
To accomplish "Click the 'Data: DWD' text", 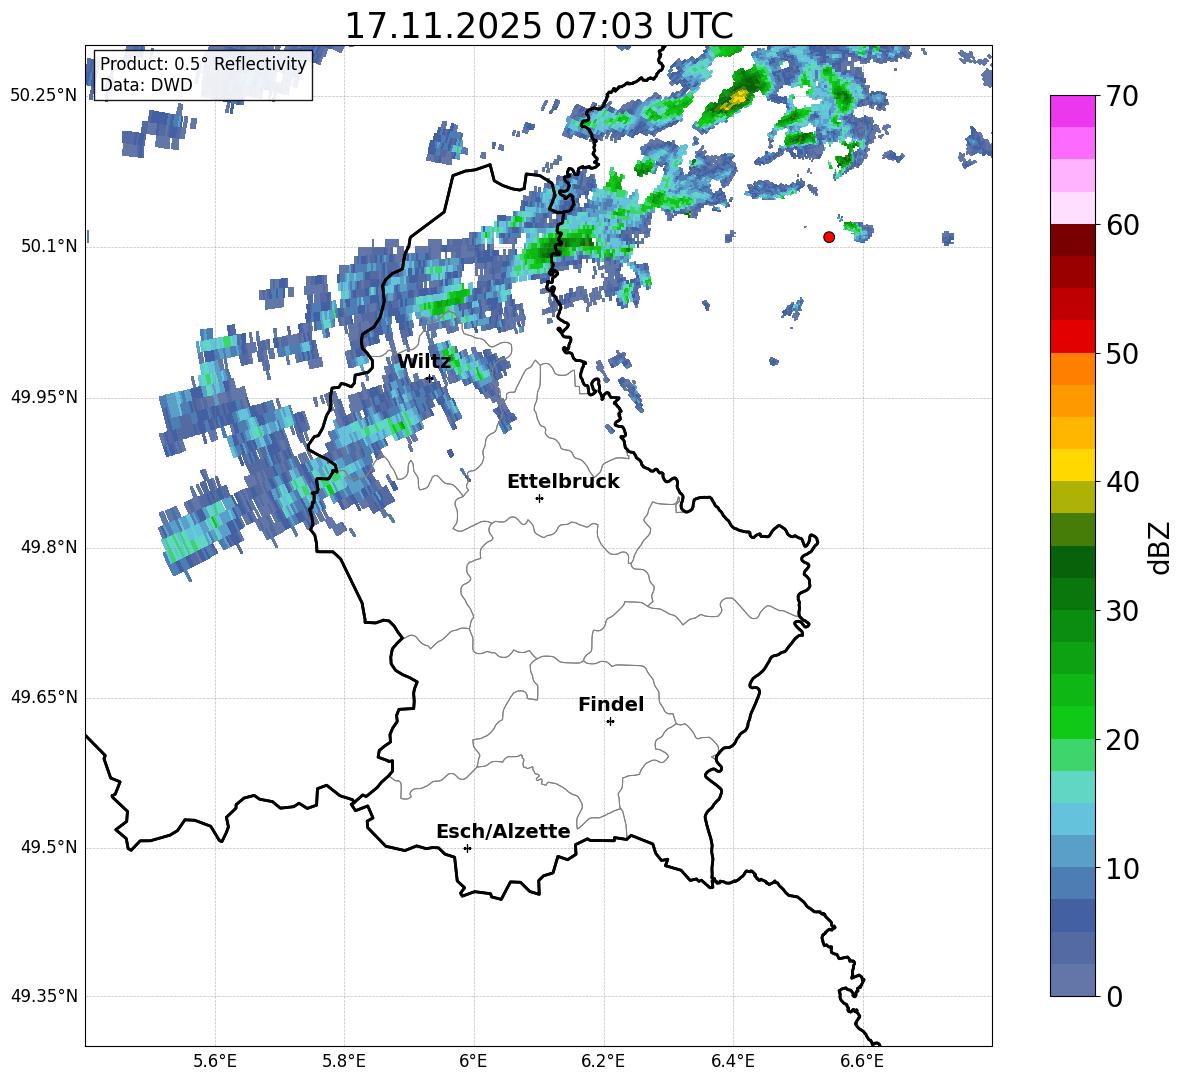I will pos(146,85).
